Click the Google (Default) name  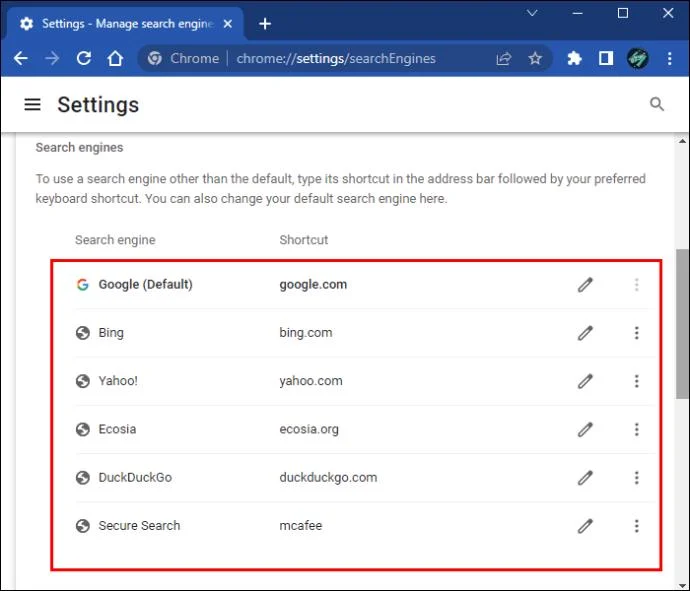click(145, 285)
